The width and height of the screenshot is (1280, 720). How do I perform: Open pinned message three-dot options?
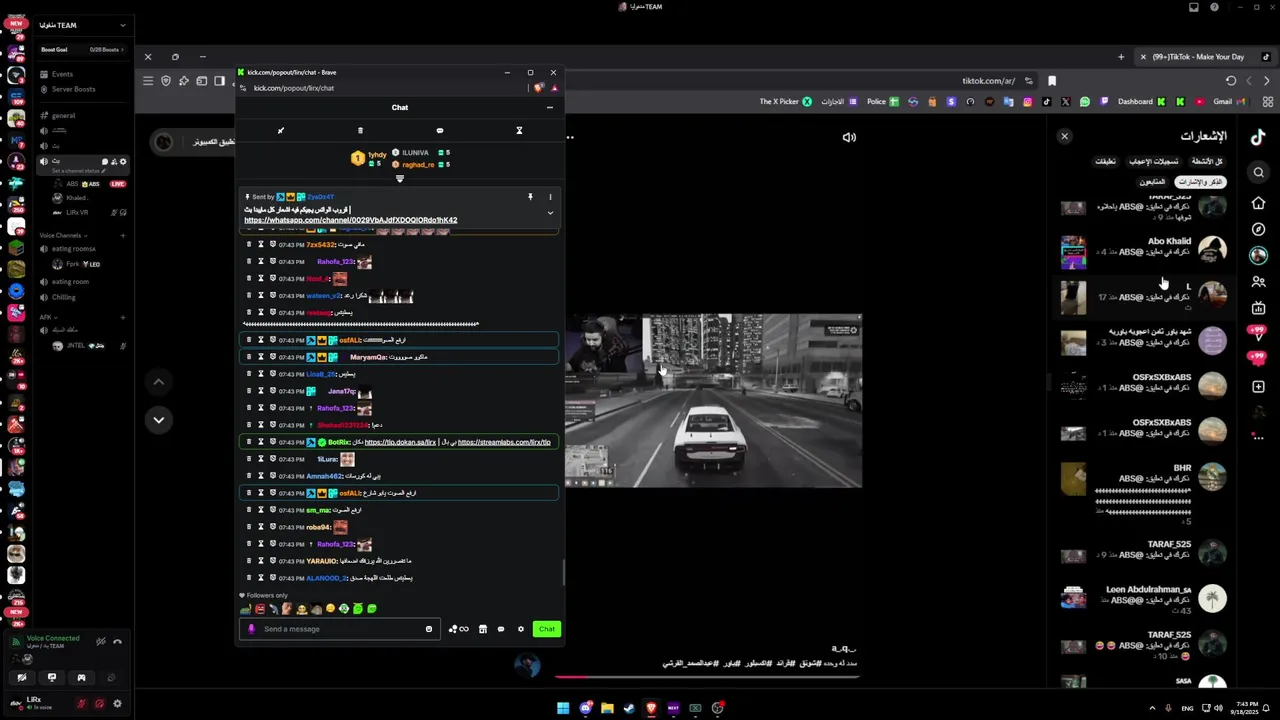click(x=550, y=197)
